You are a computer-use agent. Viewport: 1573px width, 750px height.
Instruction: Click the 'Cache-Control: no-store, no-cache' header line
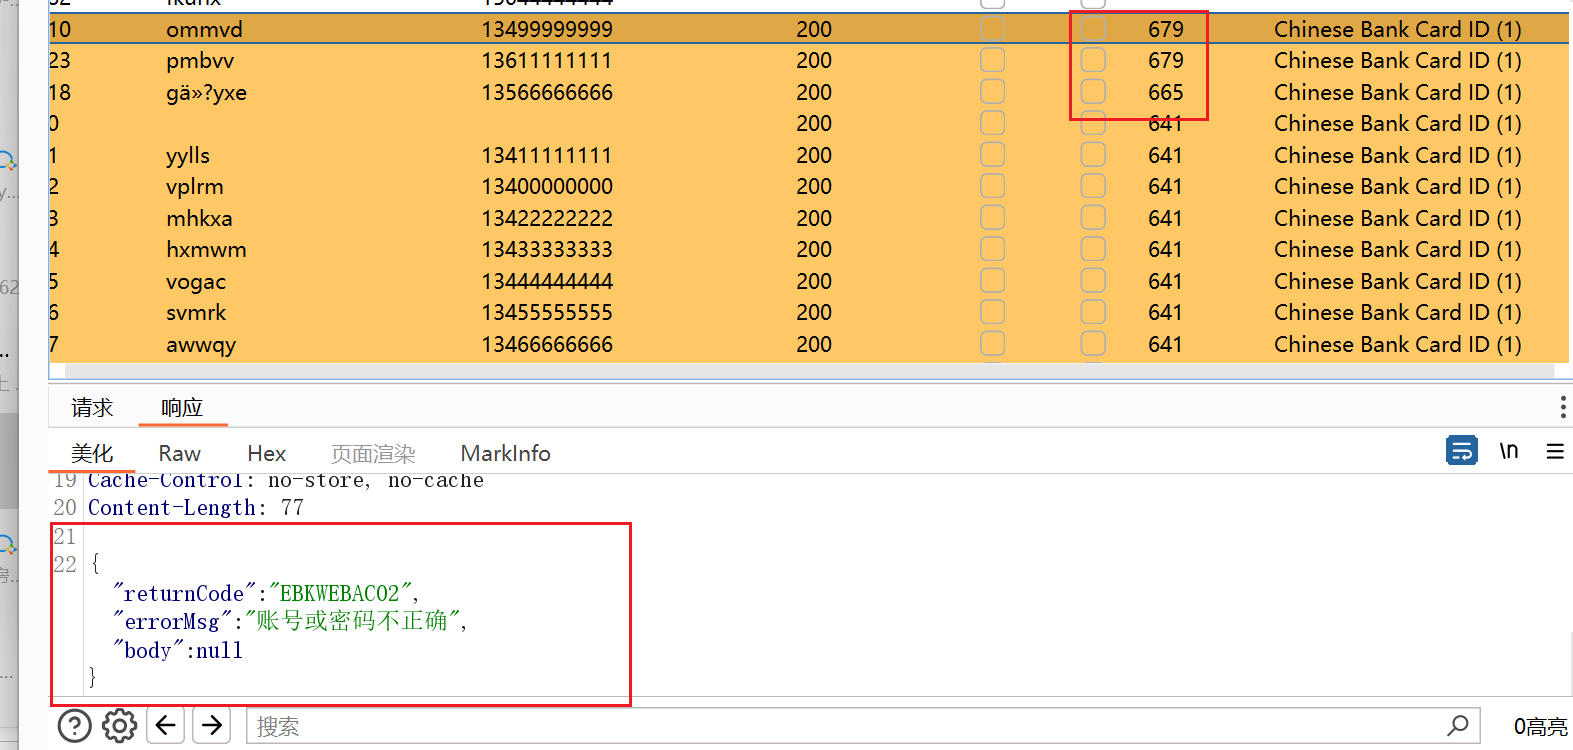pyautogui.click(x=286, y=481)
